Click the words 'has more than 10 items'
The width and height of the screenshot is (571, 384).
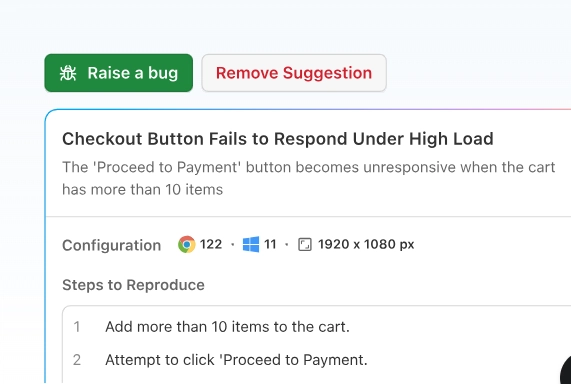click(x=142, y=189)
